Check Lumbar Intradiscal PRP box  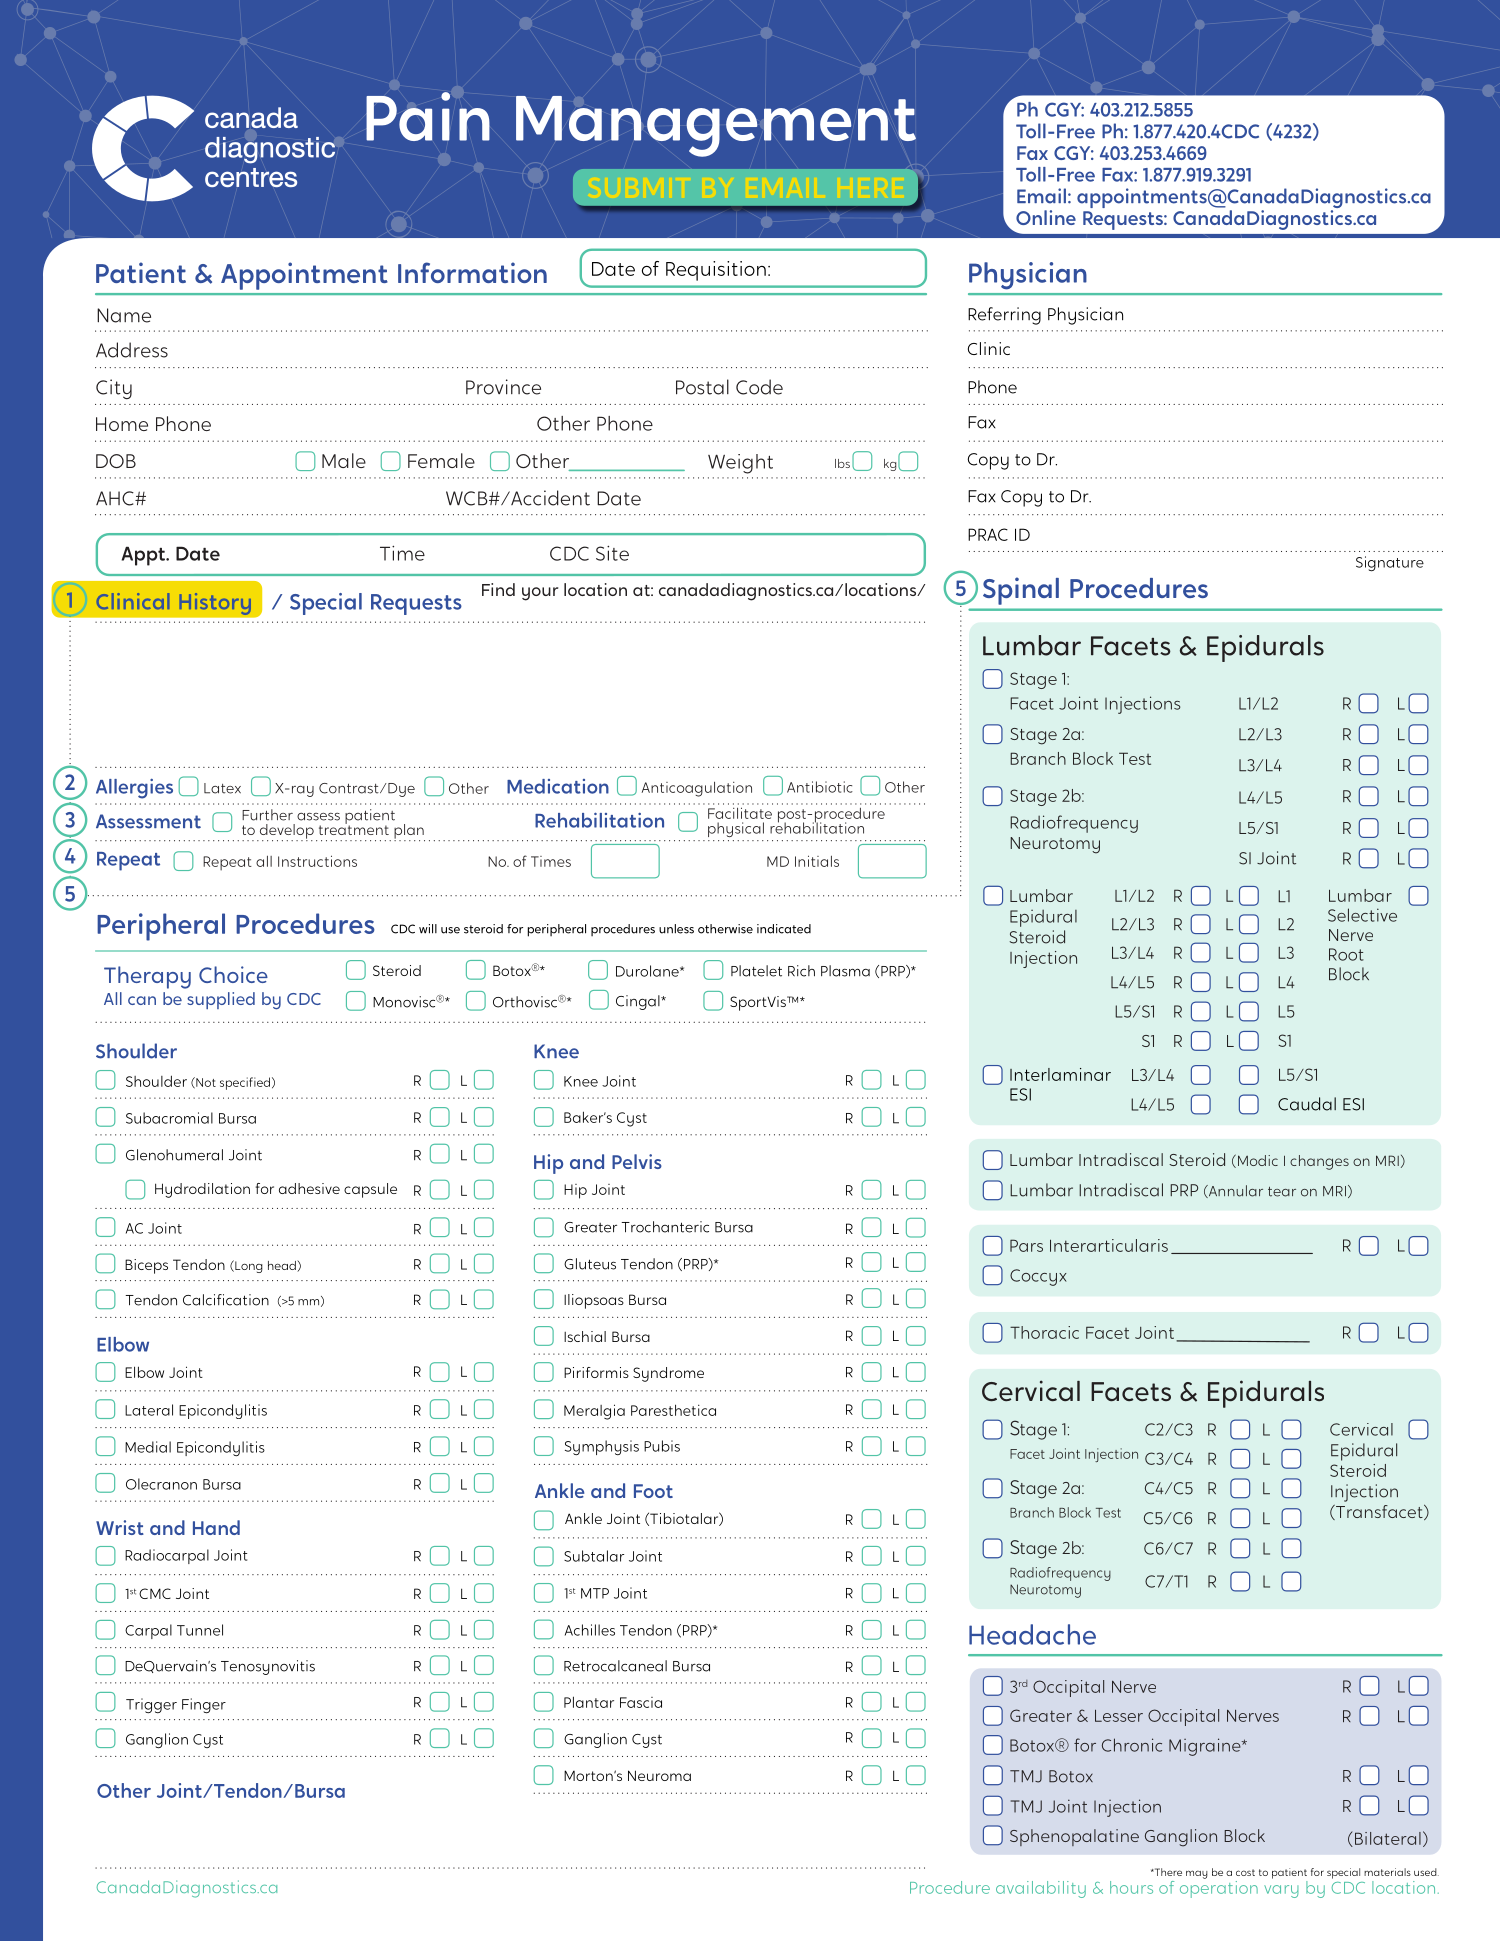tap(992, 1190)
